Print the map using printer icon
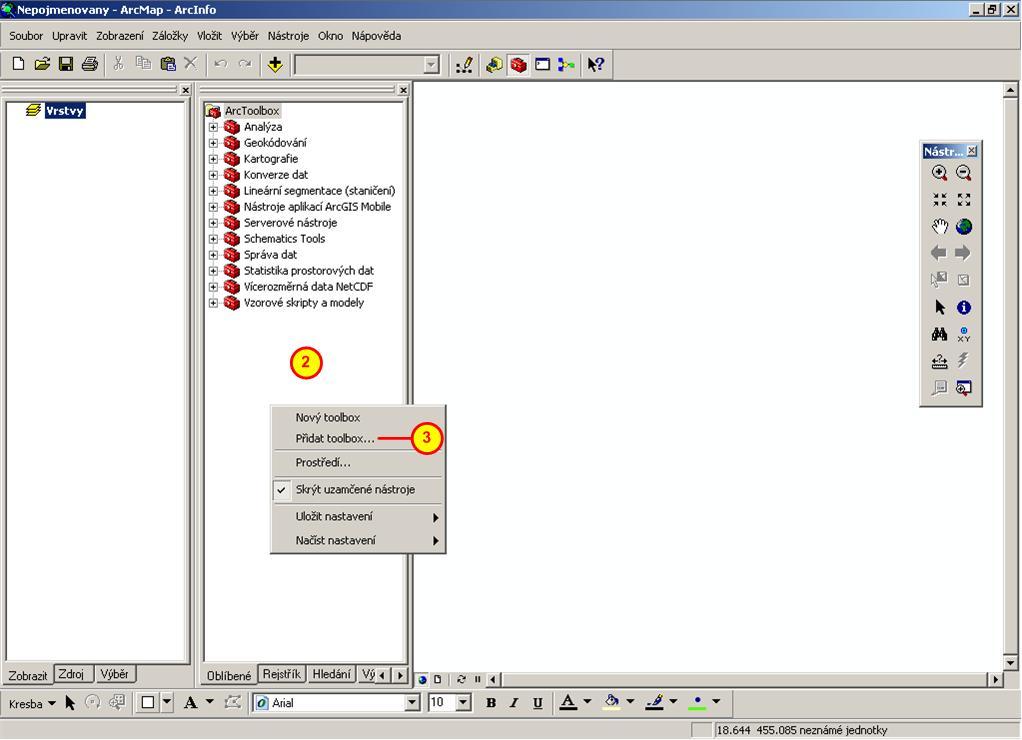This screenshot has width=1022, height=740. pos(90,64)
